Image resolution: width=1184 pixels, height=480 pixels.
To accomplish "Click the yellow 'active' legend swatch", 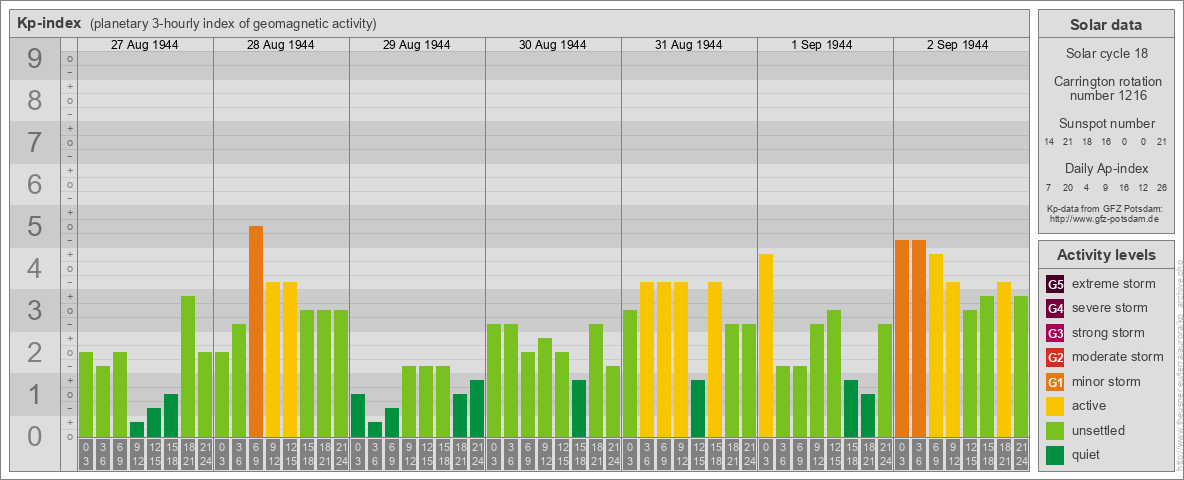I will [1055, 406].
